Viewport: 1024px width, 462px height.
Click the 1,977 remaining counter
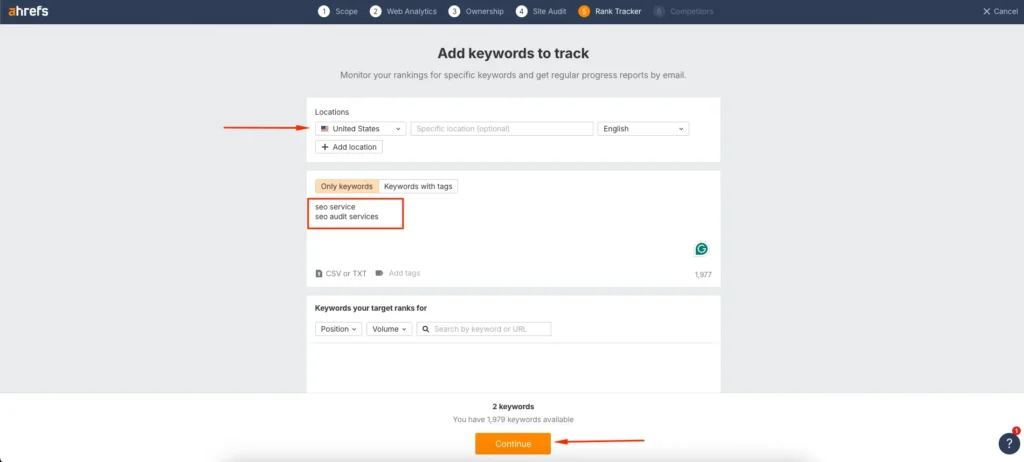click(703, 275)
